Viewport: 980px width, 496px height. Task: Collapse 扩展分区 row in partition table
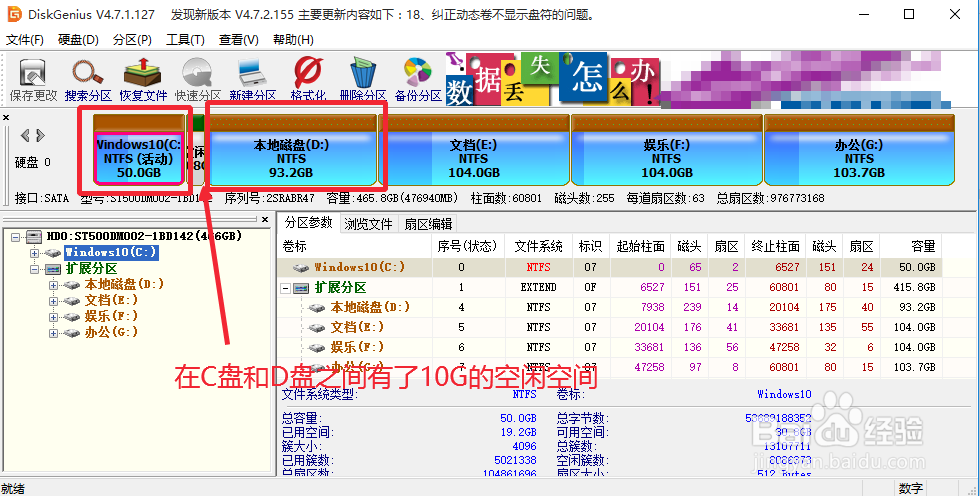click(286, 288)
